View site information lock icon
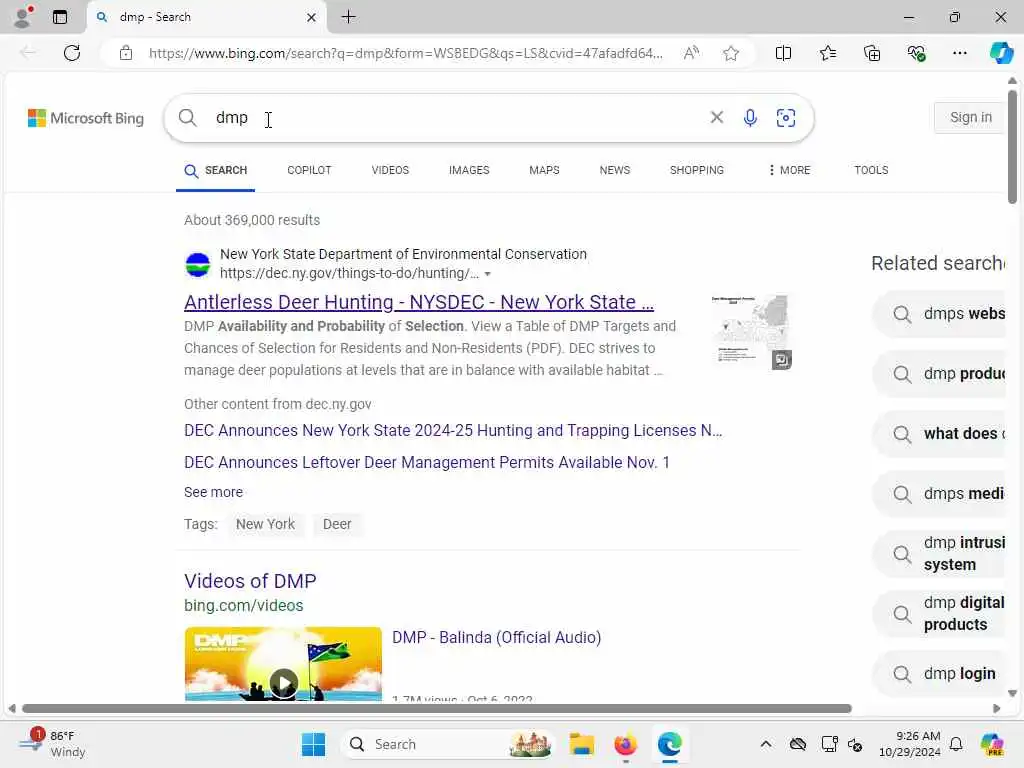The height and width of the screenshot is (768, 1024). (x=126, y=53)
